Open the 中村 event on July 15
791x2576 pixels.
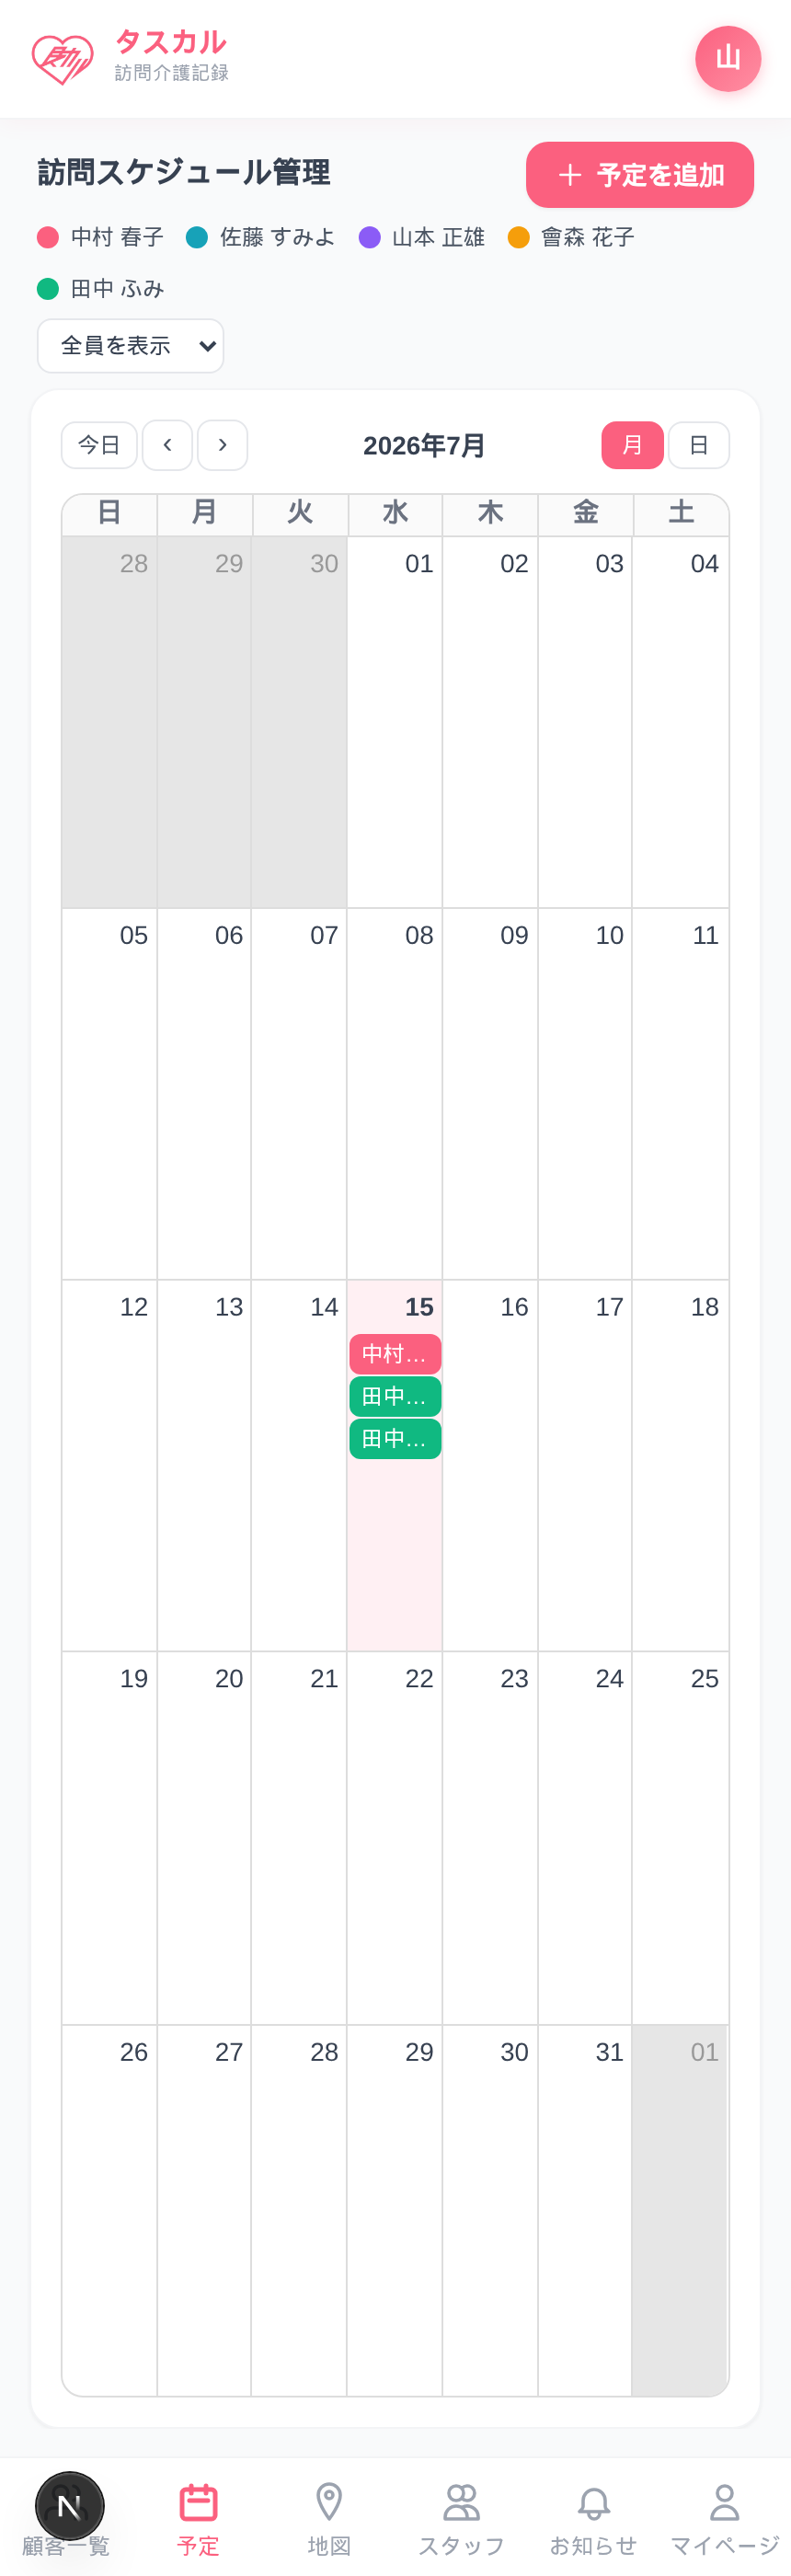point(395,1354)
